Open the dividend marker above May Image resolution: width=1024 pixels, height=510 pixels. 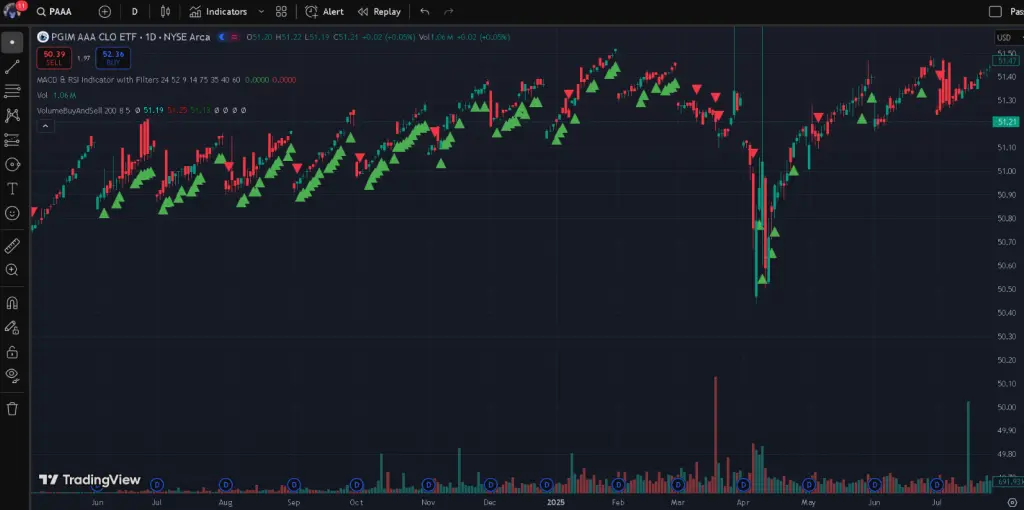point(808,485)
